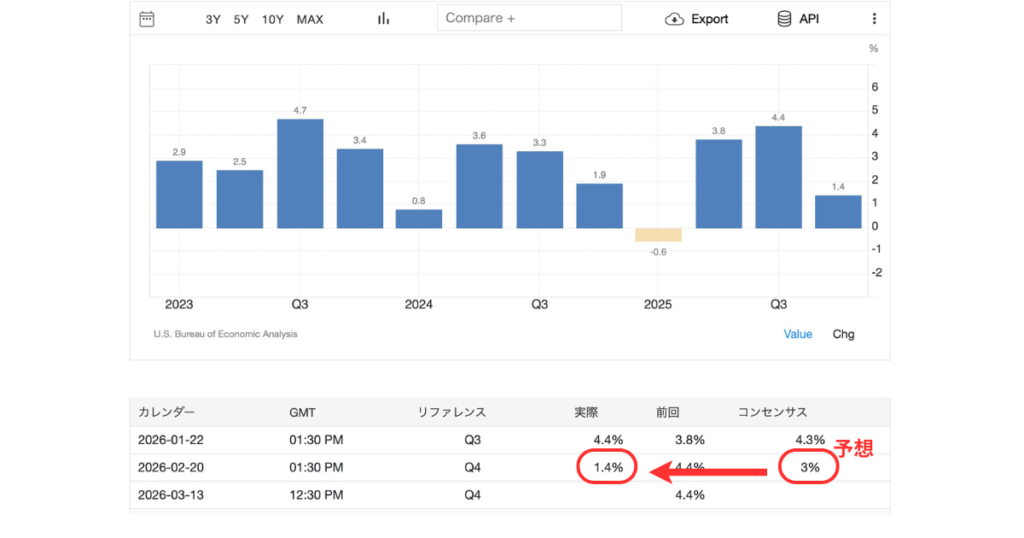This screenshot has height=538, width=1024.
Task: Select the 3Y time range
Action: coord(213,19)
